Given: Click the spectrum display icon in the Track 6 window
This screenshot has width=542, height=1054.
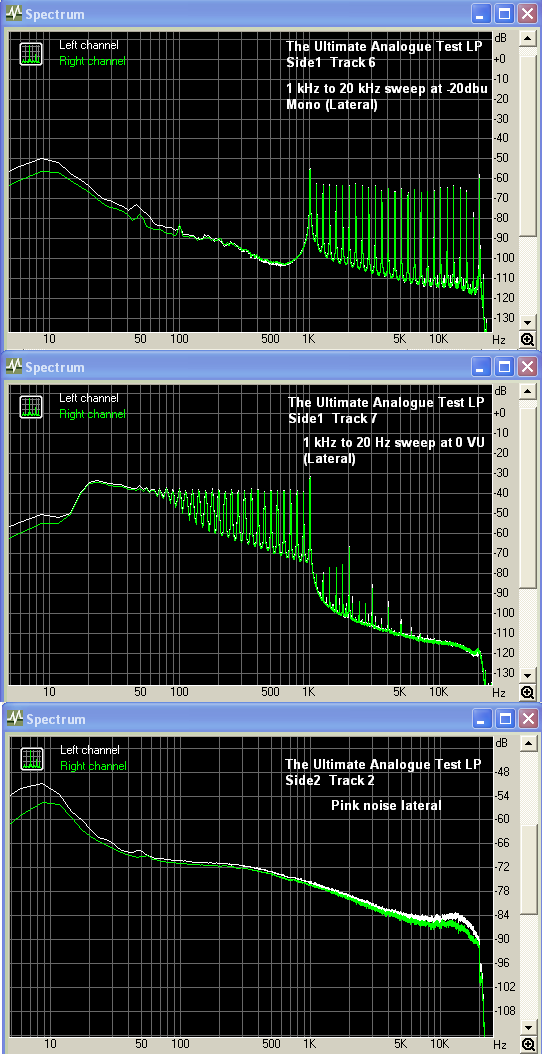Looking at the screenshot, I should tap(31, 54).
